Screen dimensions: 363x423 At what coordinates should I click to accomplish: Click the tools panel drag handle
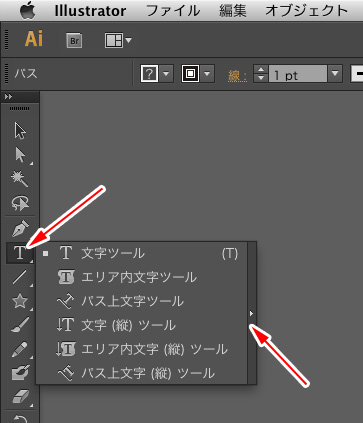tap(19, 109)
